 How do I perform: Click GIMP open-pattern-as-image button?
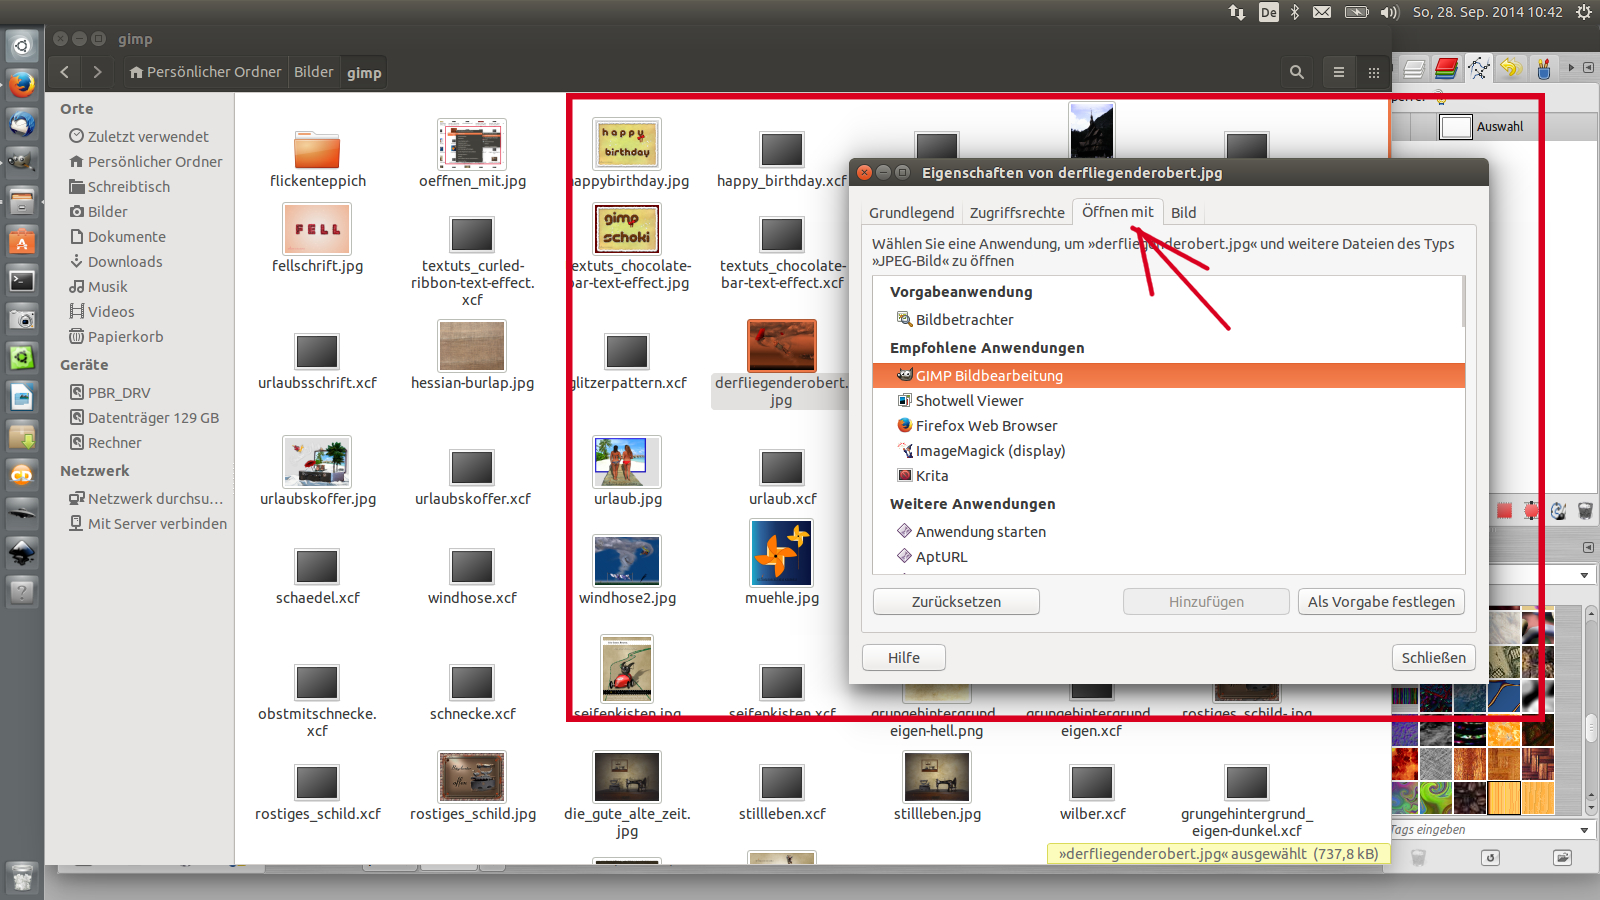pos(1563,858)
